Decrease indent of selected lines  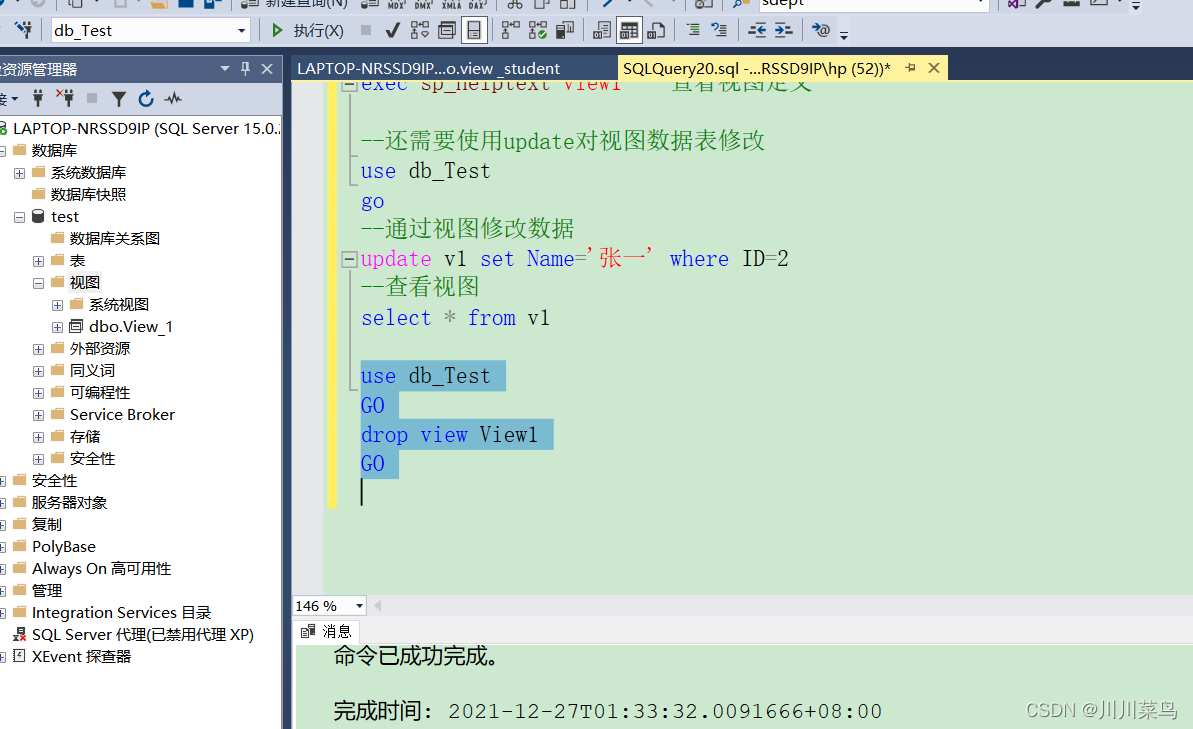coord(757,30)
